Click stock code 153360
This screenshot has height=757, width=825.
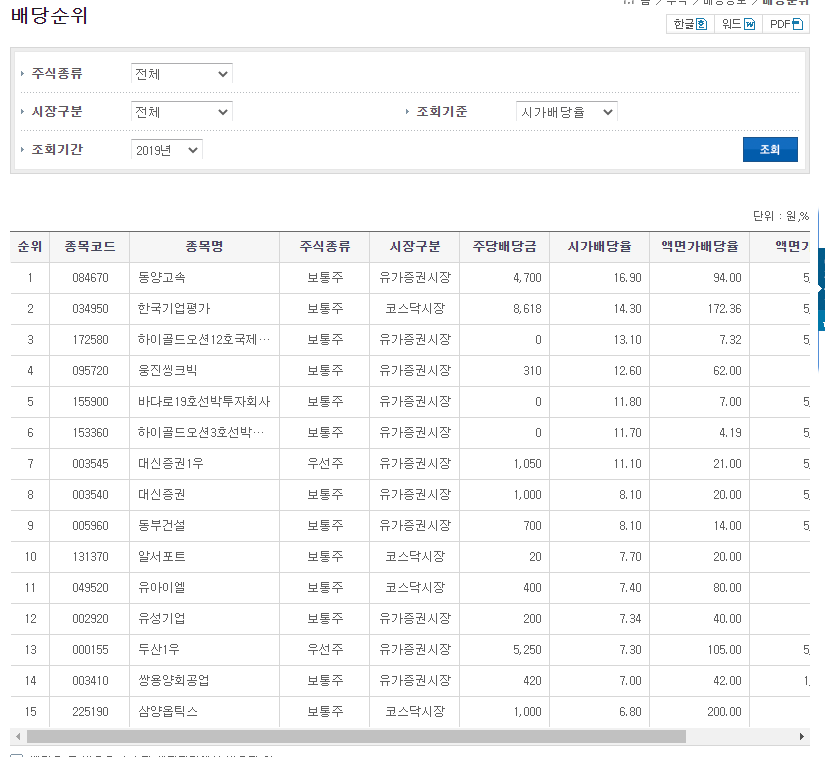(x=90, y=433)
